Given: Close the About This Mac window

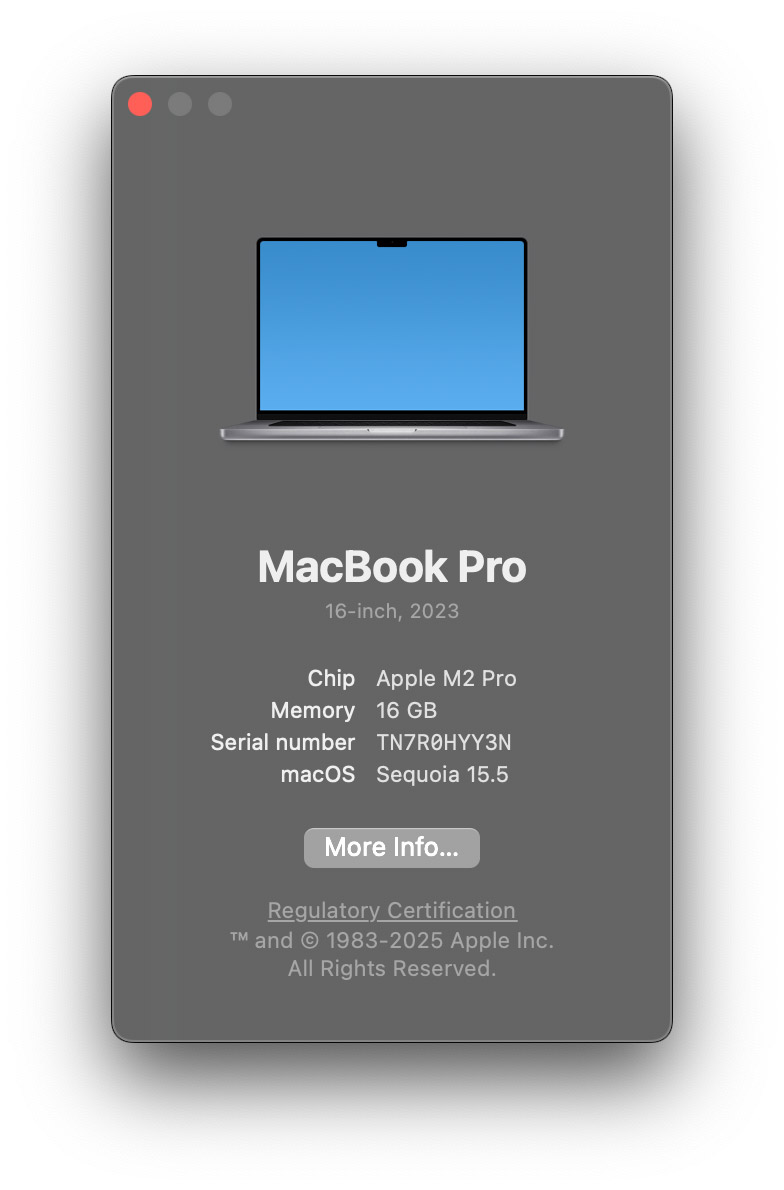Looking at the screenshot, I should pyautogui.click(x=140, y=104).
